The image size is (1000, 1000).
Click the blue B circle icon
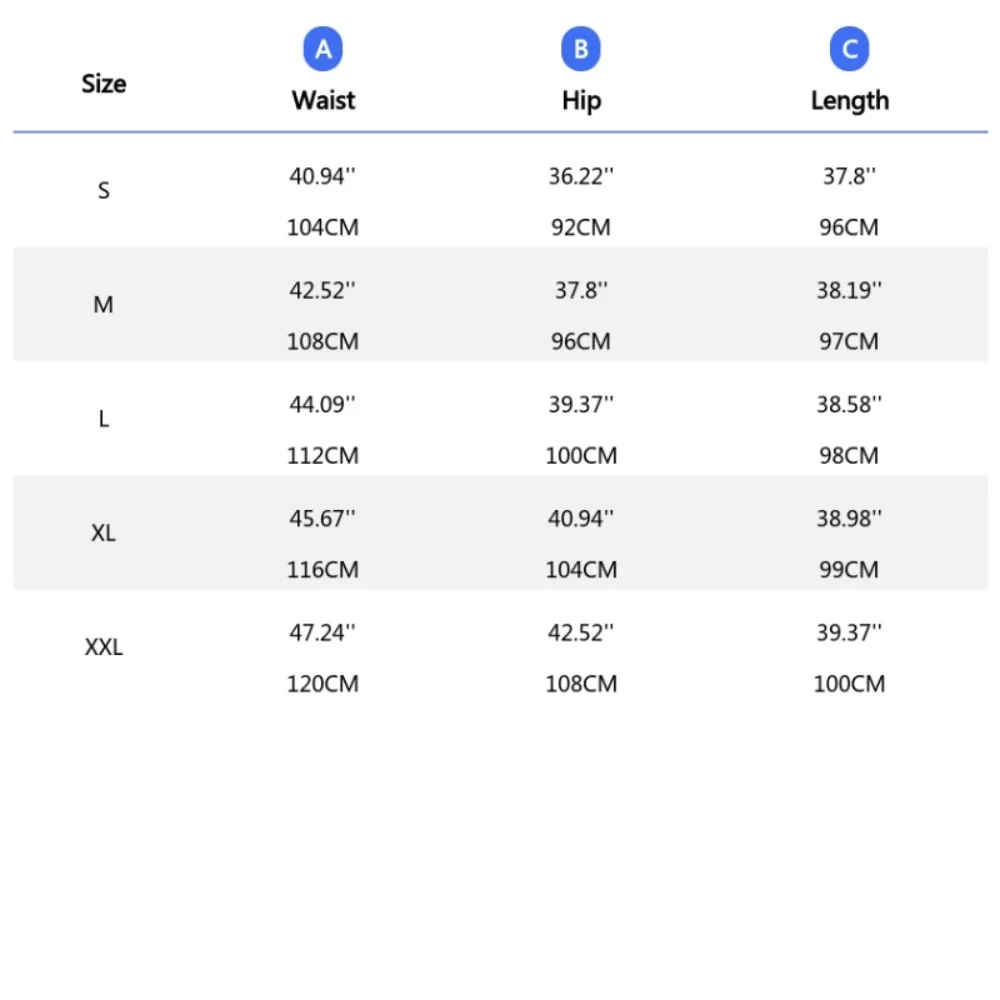click(x=580, y=49)
